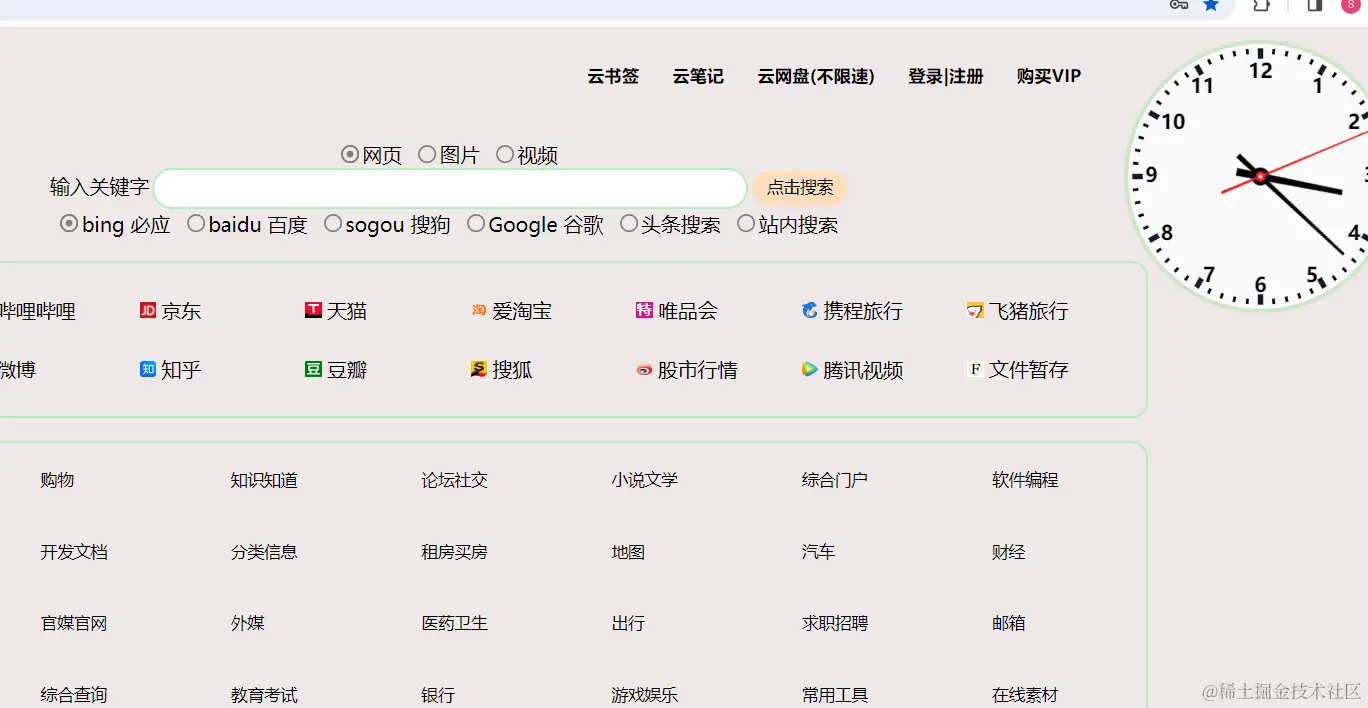Screen dimensions: 1368x708
Task: Open the browser profile avatar
Action: point(1350,5)
